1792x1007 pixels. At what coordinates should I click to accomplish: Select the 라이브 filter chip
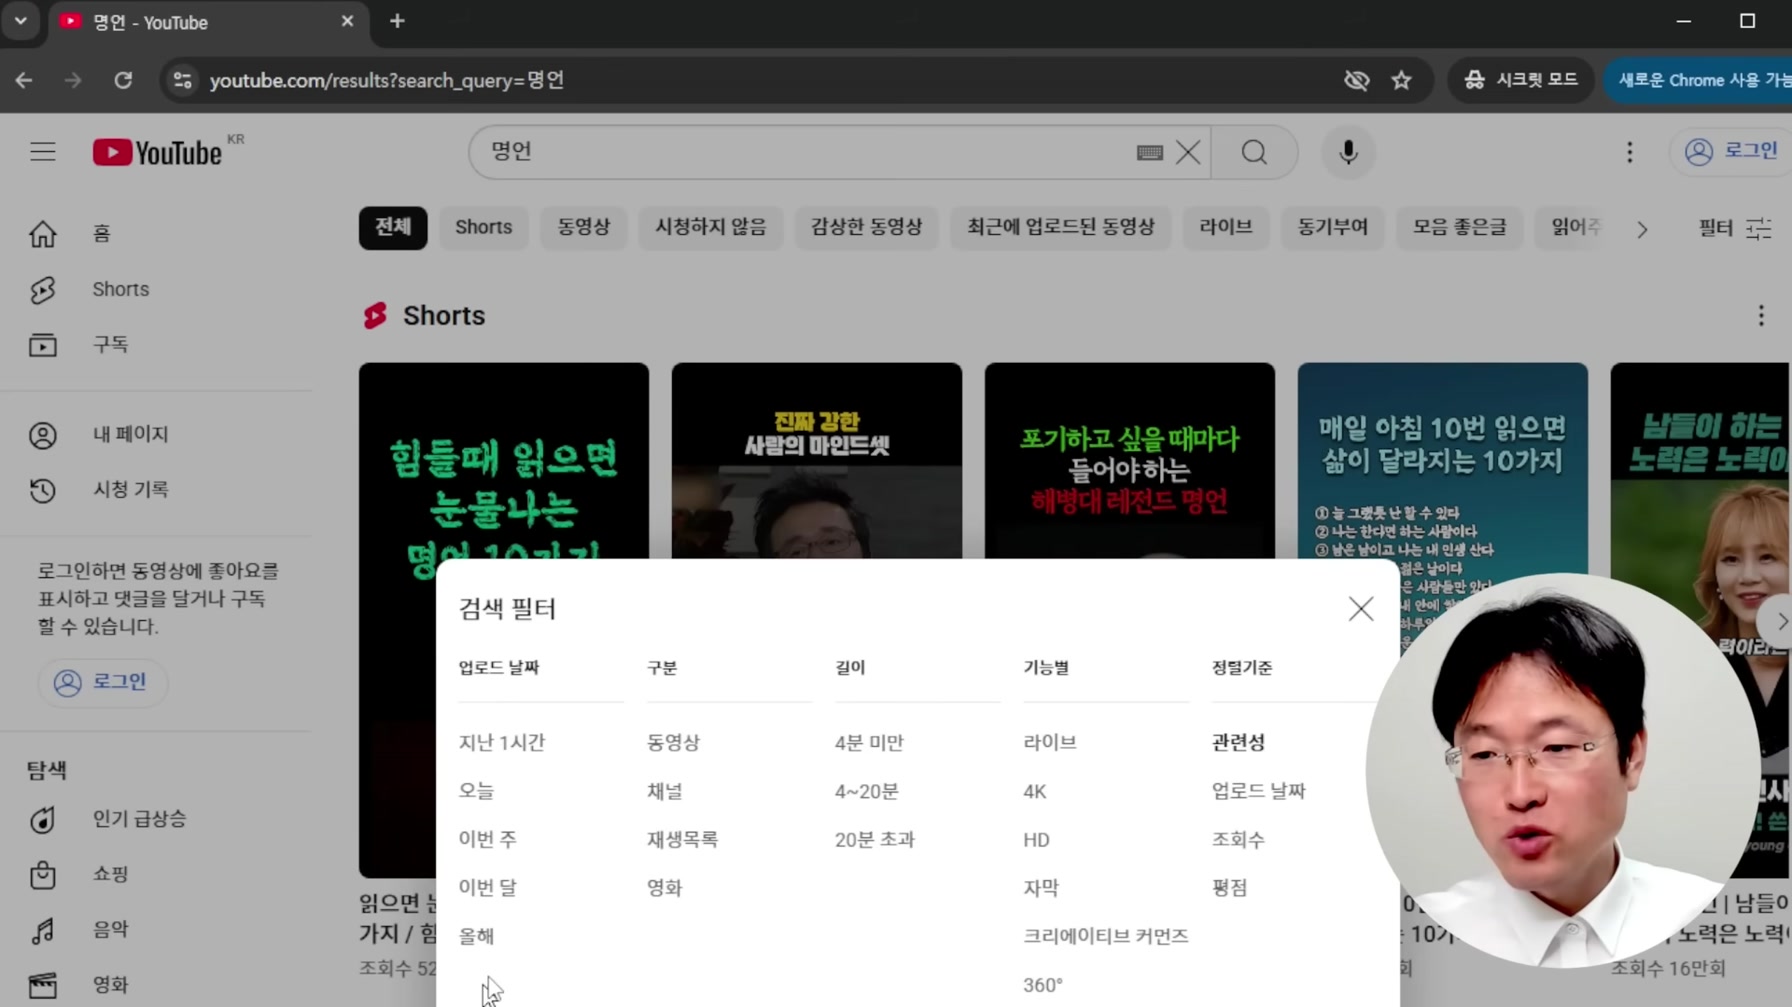click(1226, 227)
